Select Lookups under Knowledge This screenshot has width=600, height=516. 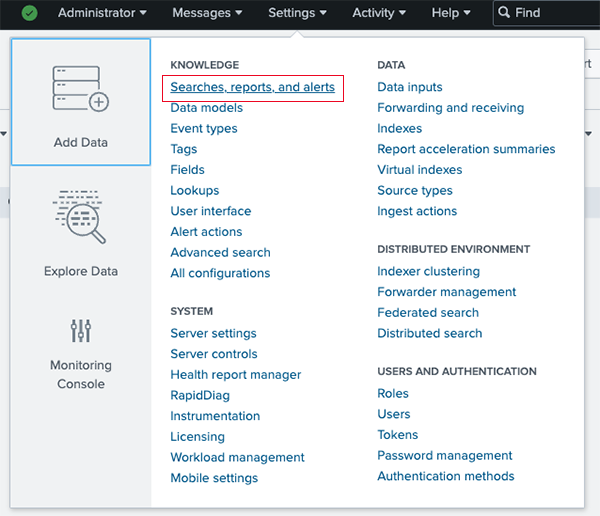[195, 191]
